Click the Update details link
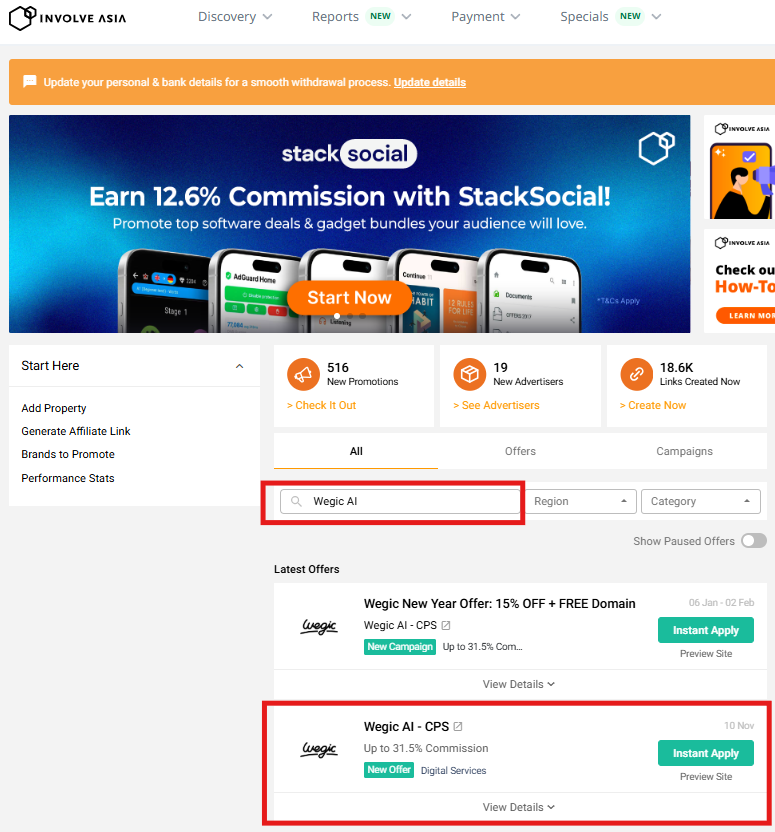 429,82
